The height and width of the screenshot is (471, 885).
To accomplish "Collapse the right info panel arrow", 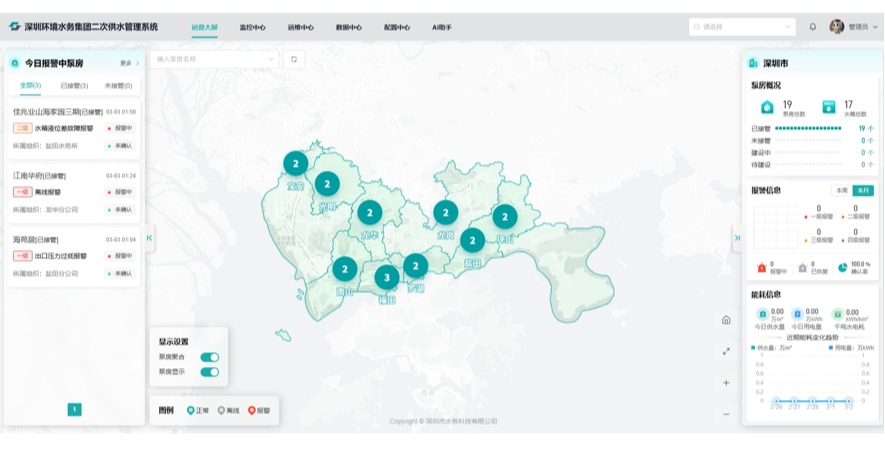I will click(737, 238).
